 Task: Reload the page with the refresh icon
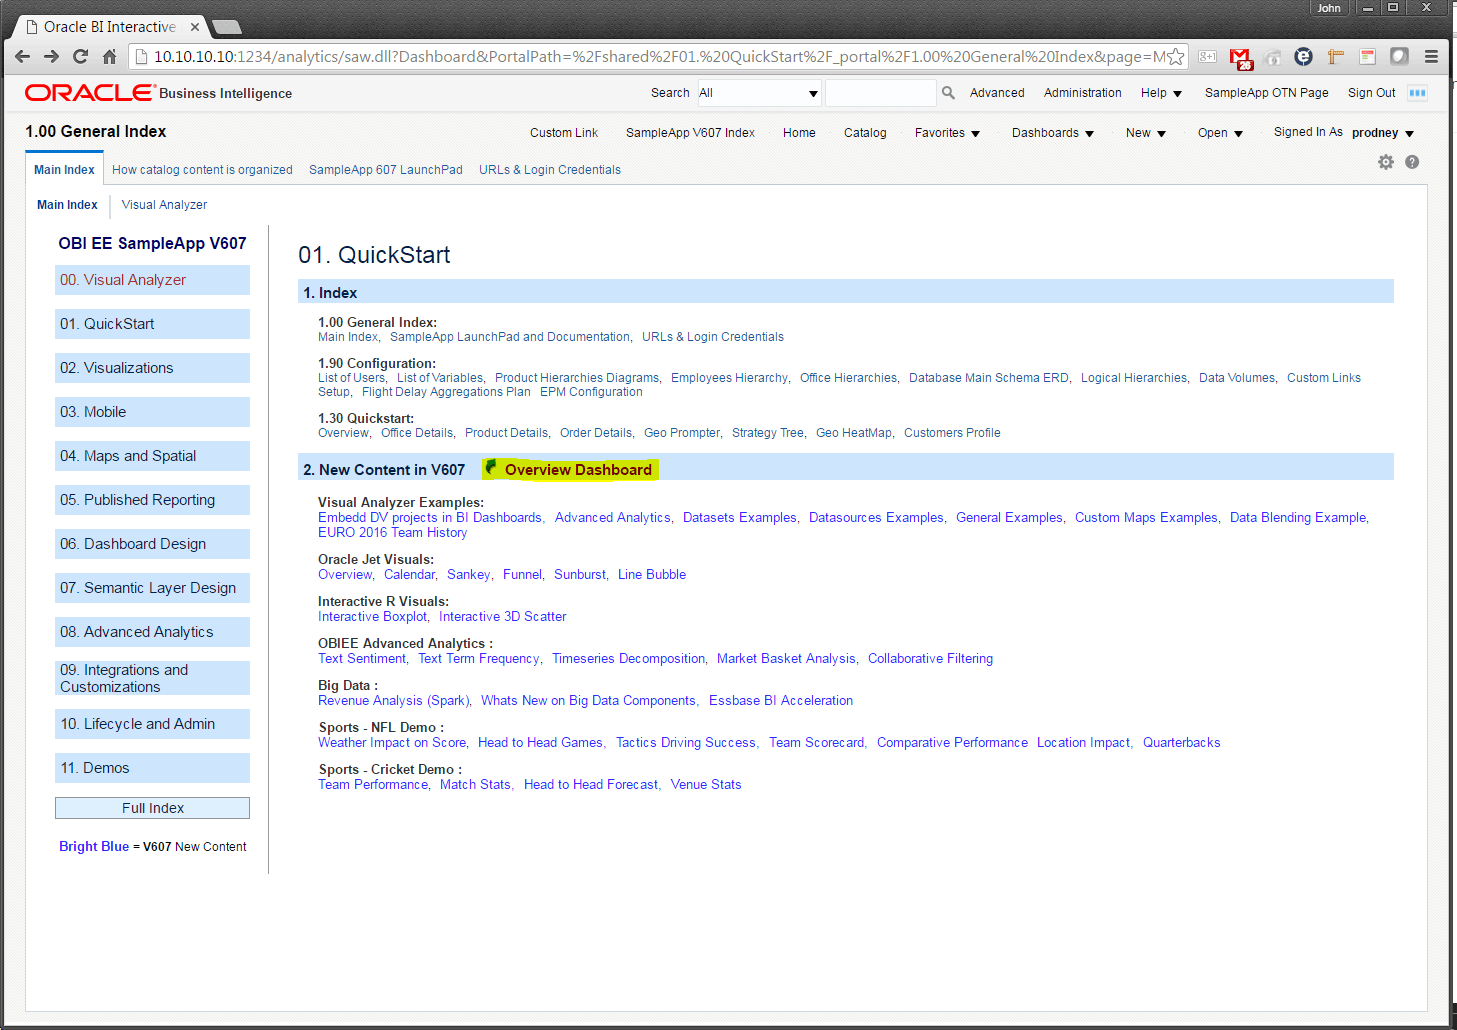pyautogui.click(x=80, y=56)
